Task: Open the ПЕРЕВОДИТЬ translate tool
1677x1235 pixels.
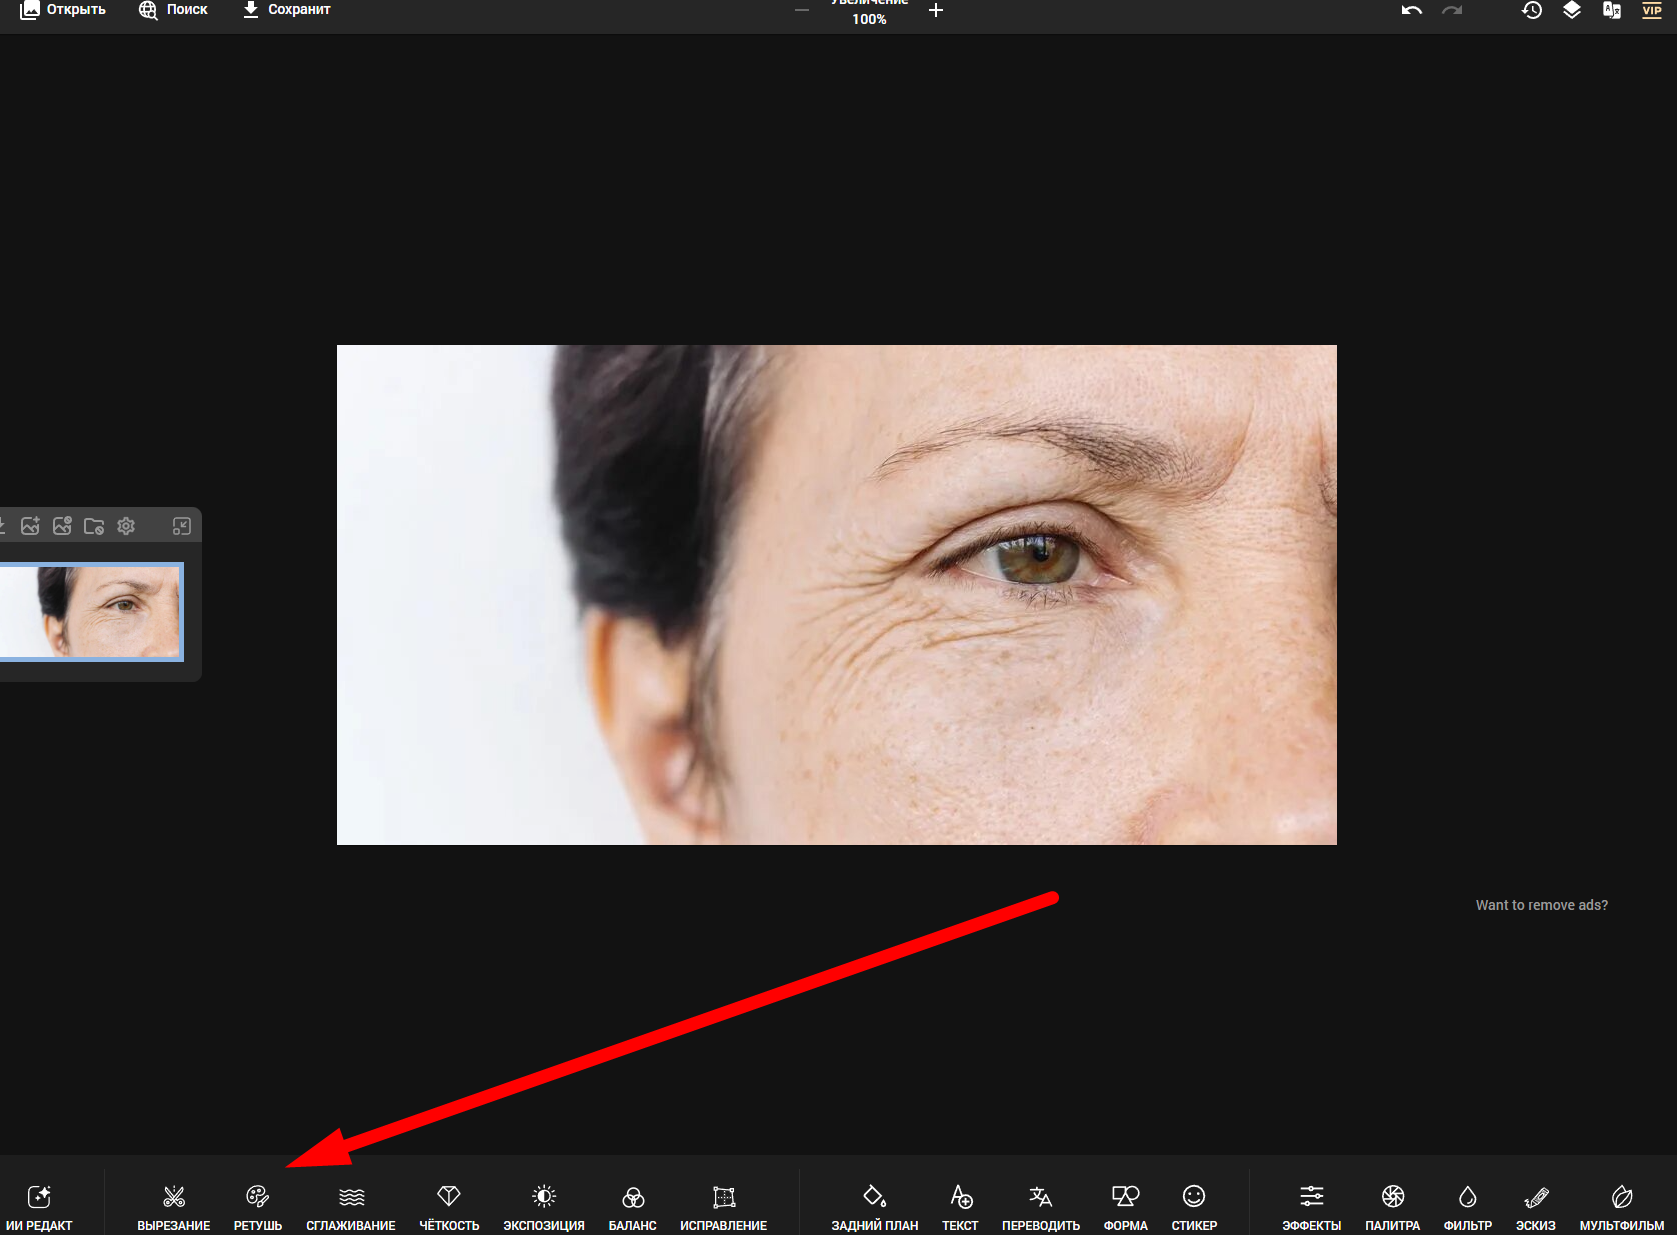Action: (x=1041, y=1207)
